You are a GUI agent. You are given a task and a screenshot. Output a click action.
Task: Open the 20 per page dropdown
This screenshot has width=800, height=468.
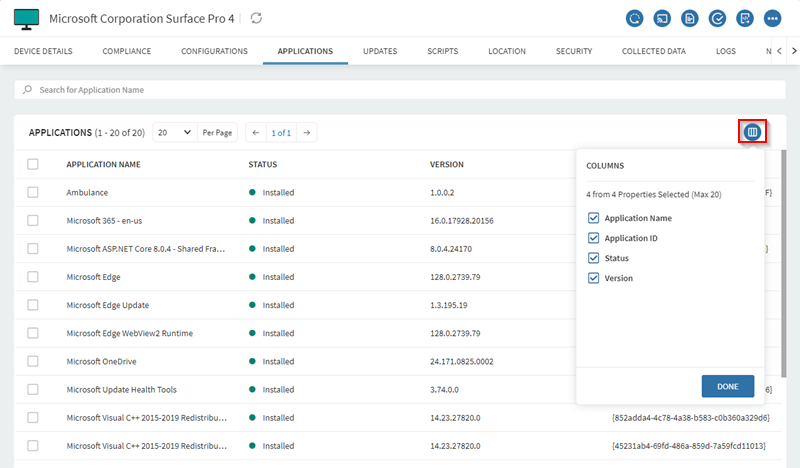click(x=174, y=132)
